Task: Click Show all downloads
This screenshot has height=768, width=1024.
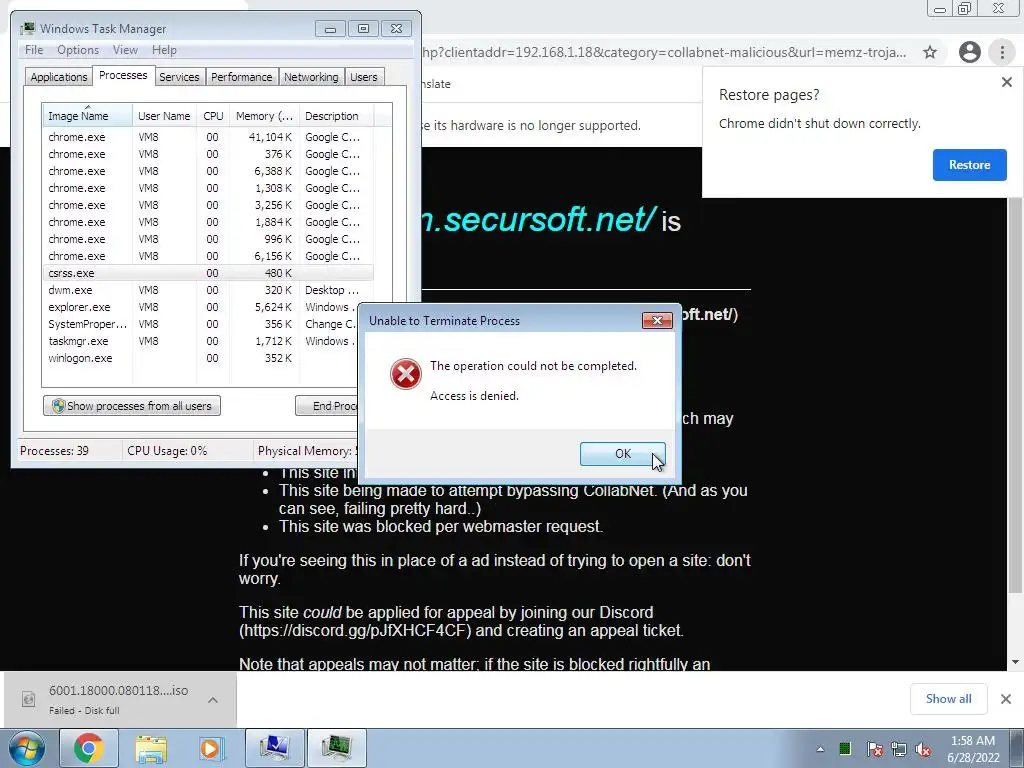Action: (948, 699)
